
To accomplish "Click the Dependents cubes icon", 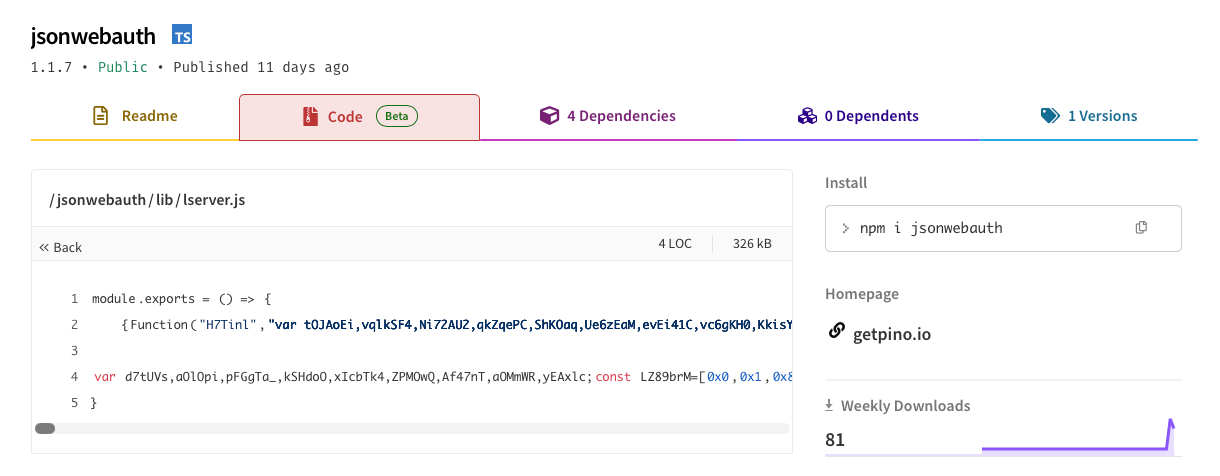I will 807,116.
